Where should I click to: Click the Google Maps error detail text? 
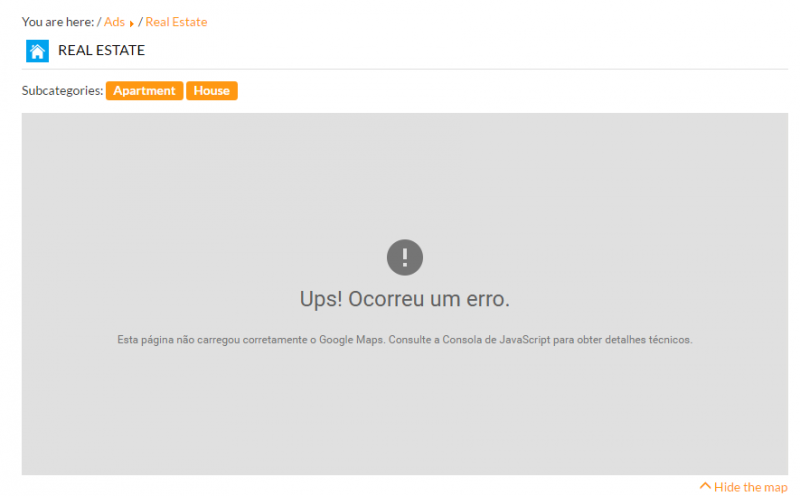click(405, 340)
